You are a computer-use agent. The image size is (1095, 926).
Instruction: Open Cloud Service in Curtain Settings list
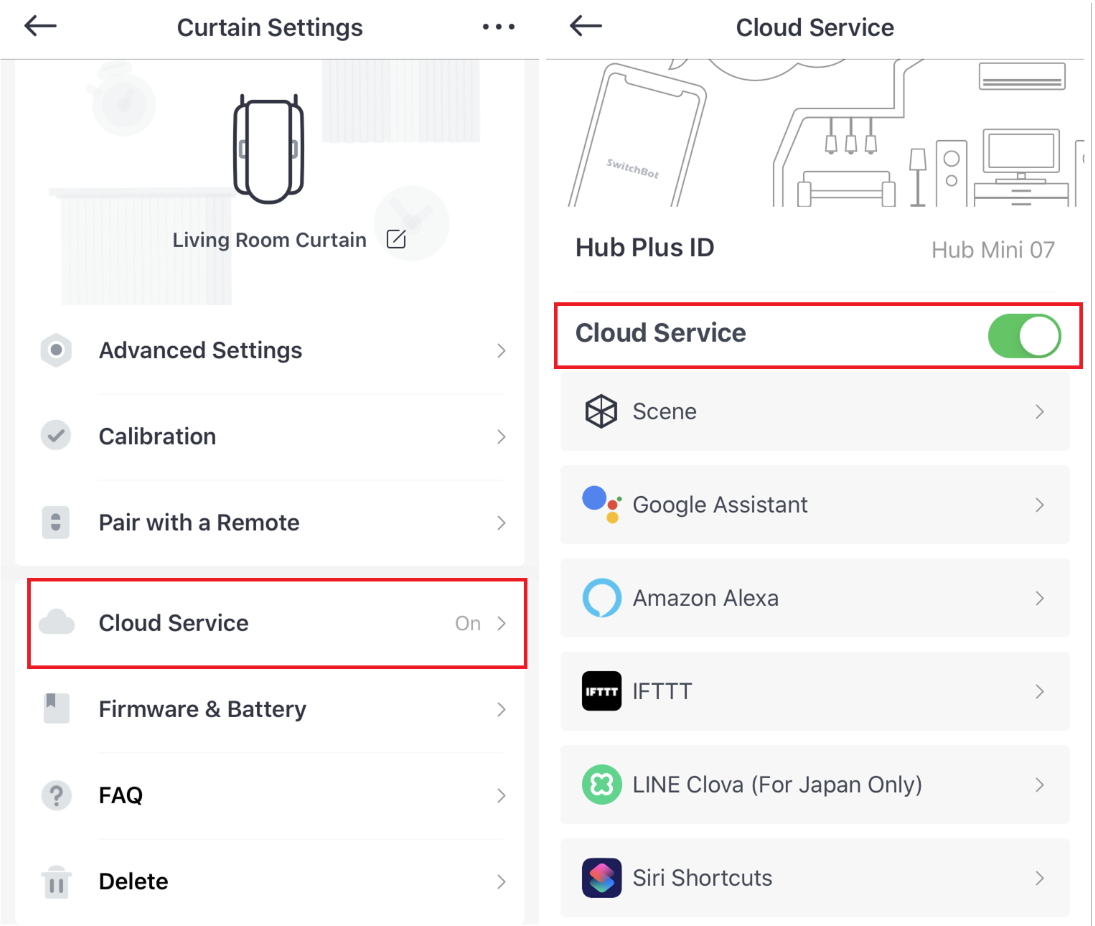tap(277, 623)
